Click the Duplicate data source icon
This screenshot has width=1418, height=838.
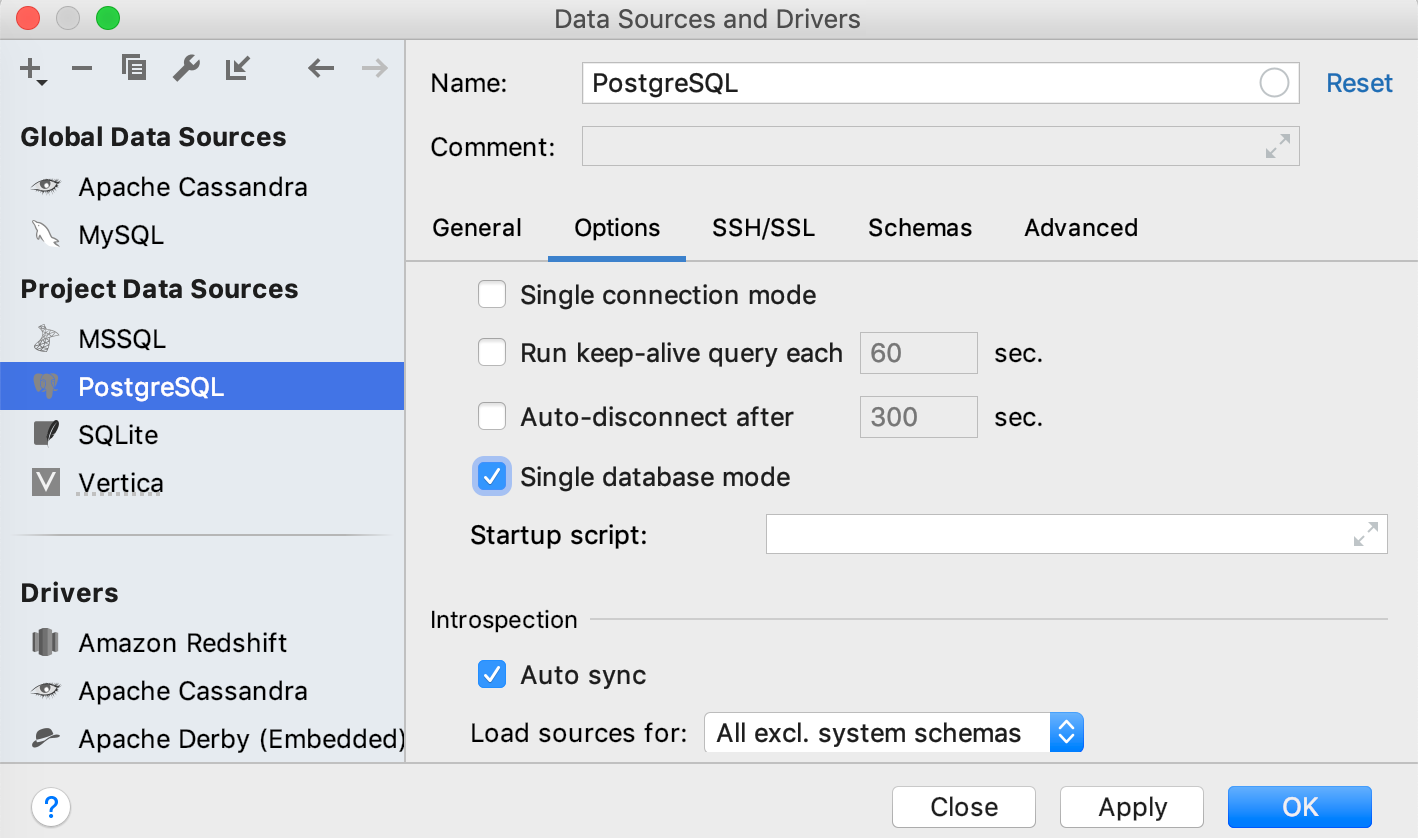(x=134, y=68)
